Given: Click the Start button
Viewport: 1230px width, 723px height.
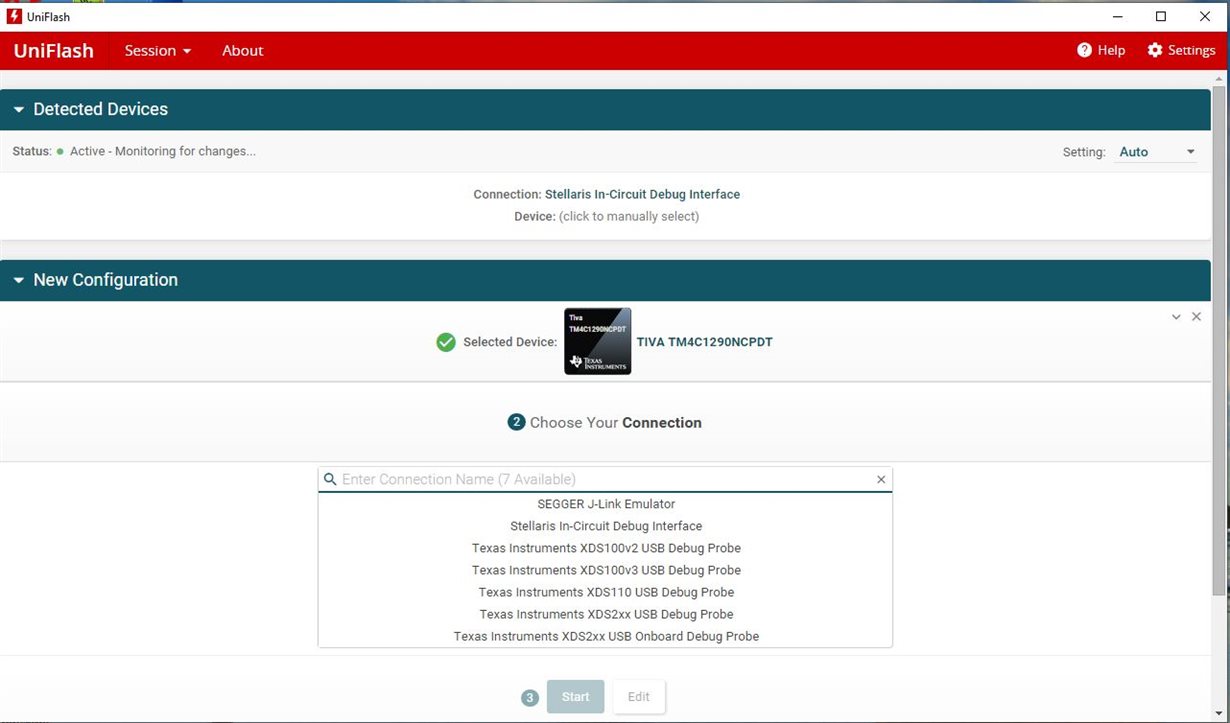Looking at the screenshot, I should click(575, 697).
